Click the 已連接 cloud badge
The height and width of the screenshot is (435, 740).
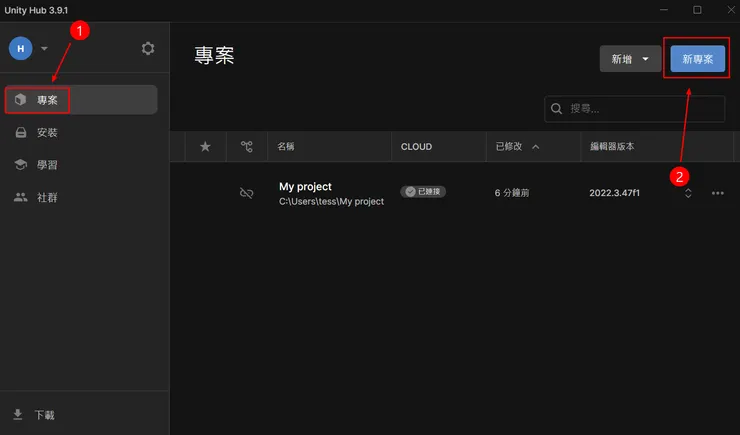tap(423, 192)
